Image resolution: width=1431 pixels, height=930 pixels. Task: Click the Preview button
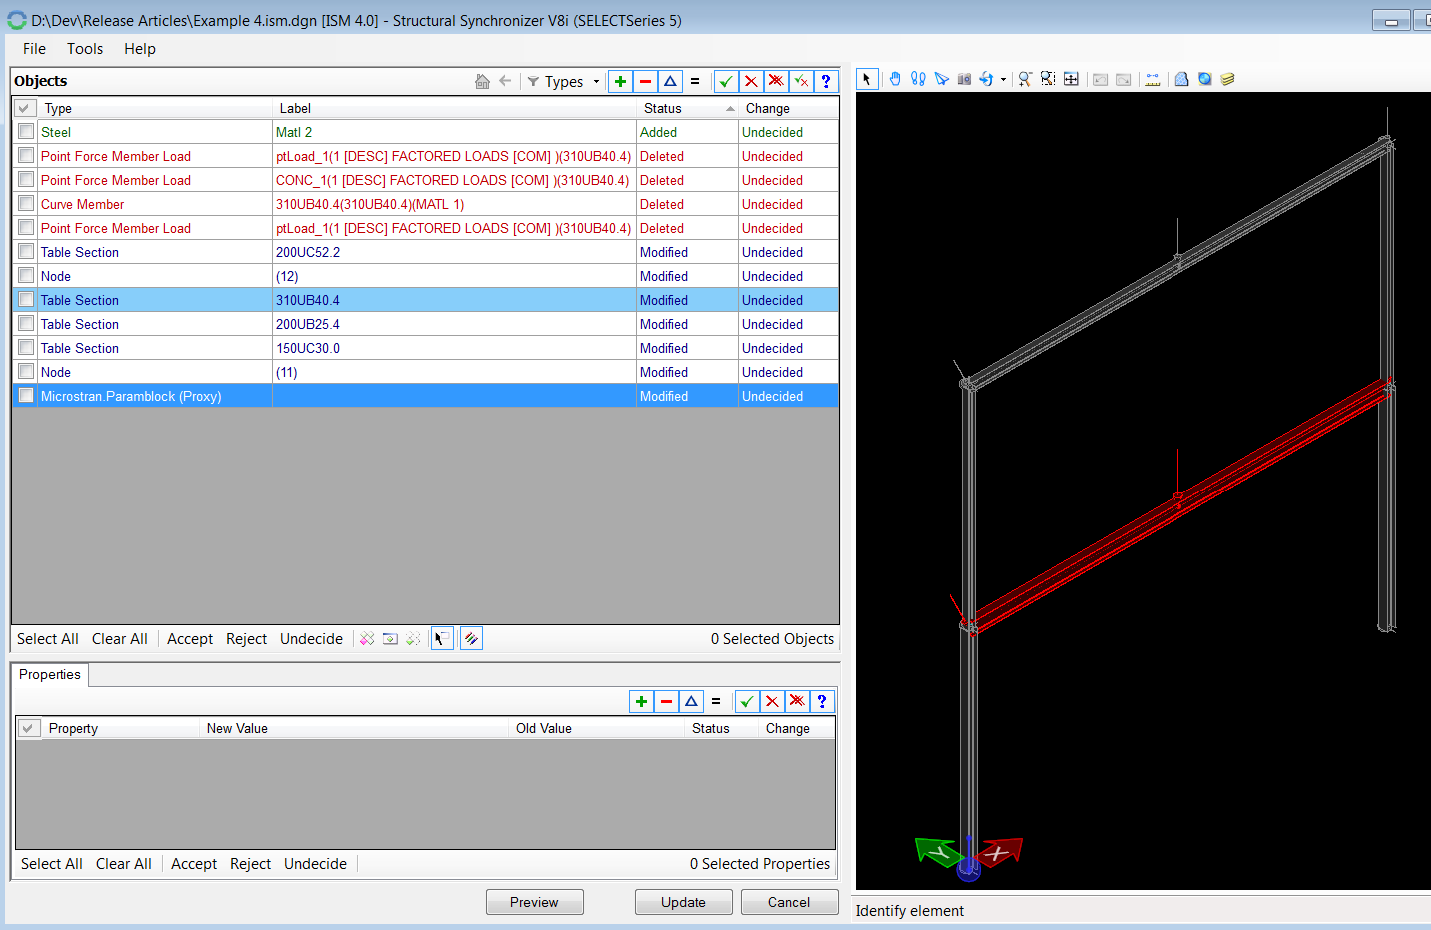tap(534, 902)
